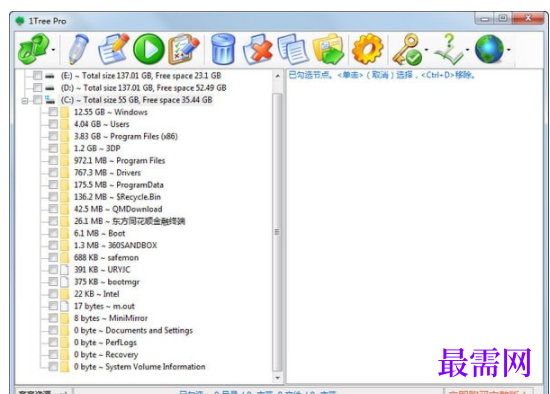Viewport: 550px width, 394px height.
Task: Click the blue recycle bin icon
Action: (x=223, y=49)
